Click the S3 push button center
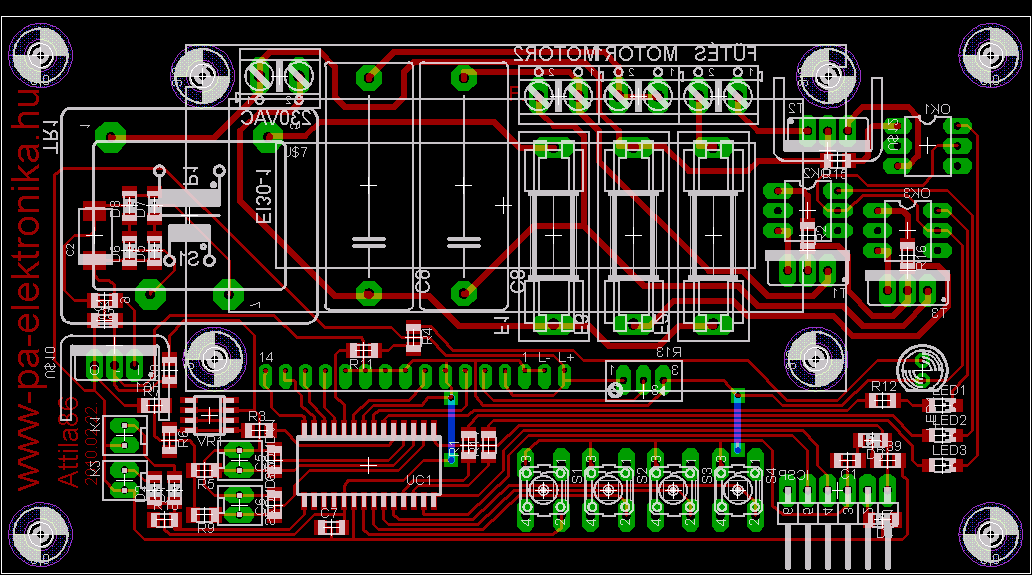Screen dimensions: 1032x575 coord(673,490)
